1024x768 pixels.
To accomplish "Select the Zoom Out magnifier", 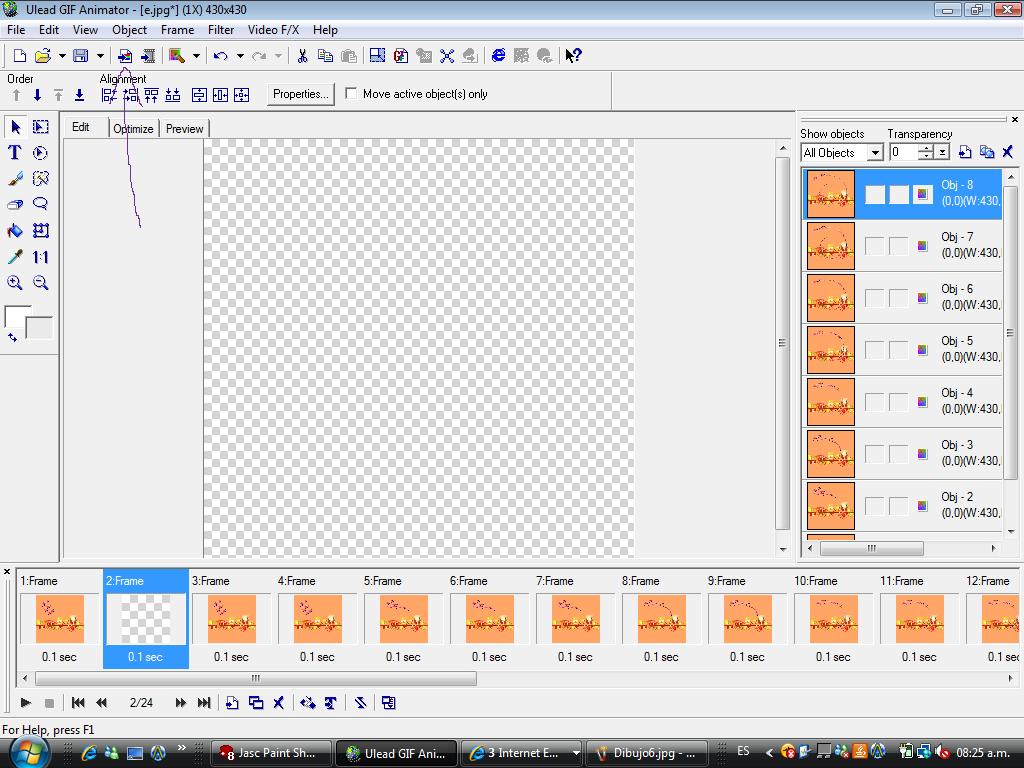I will 40,283.
